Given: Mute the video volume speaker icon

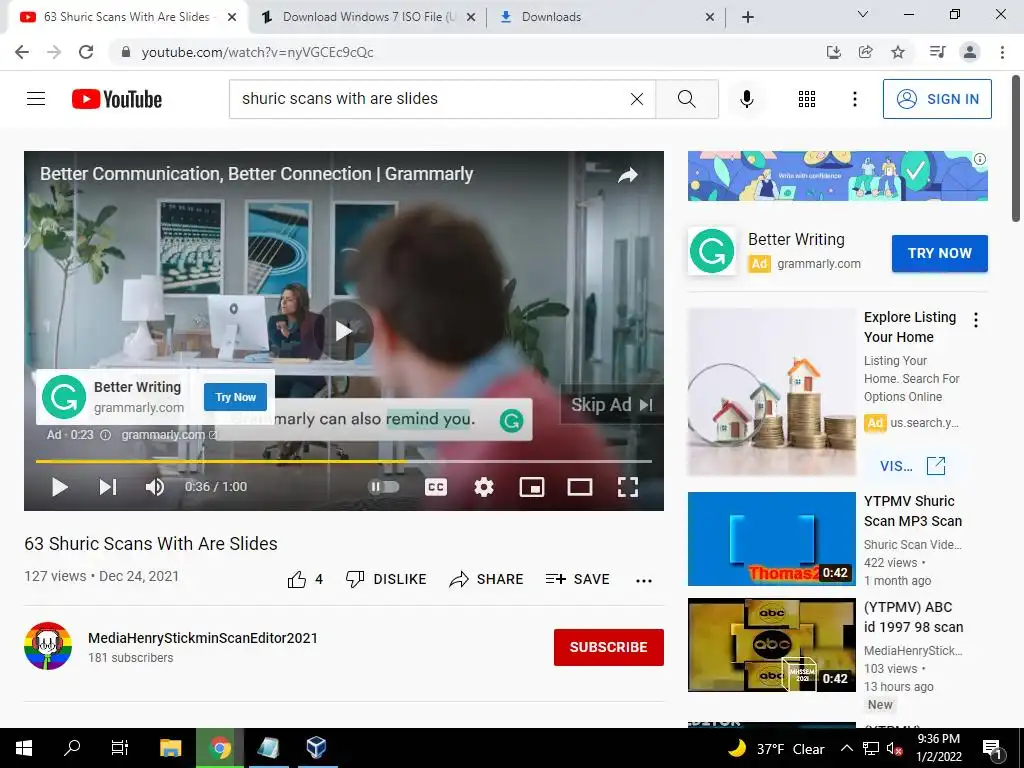Looking at the screenshot, I should (x=155, y=487).
